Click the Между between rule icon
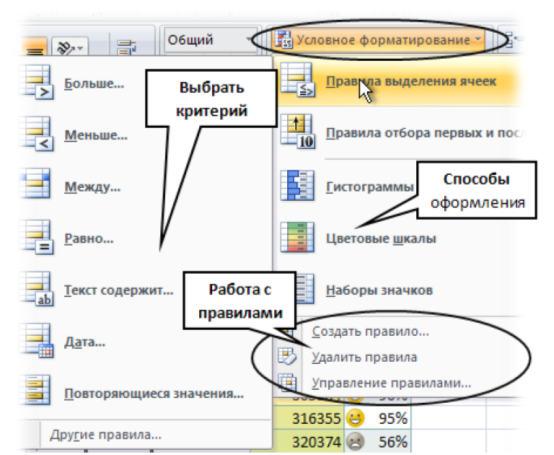 [35, 184]
